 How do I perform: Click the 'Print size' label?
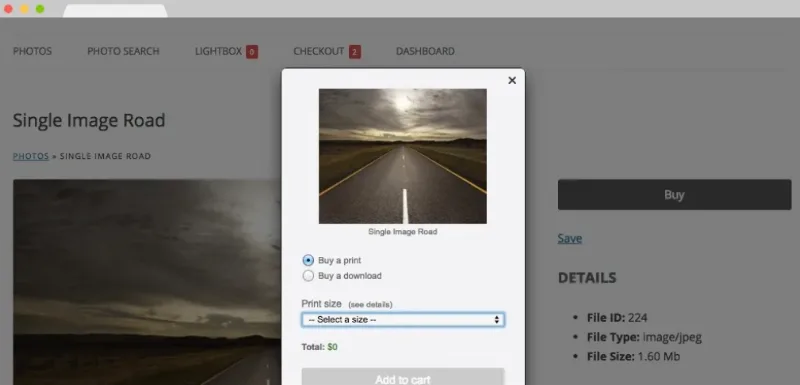321,303
